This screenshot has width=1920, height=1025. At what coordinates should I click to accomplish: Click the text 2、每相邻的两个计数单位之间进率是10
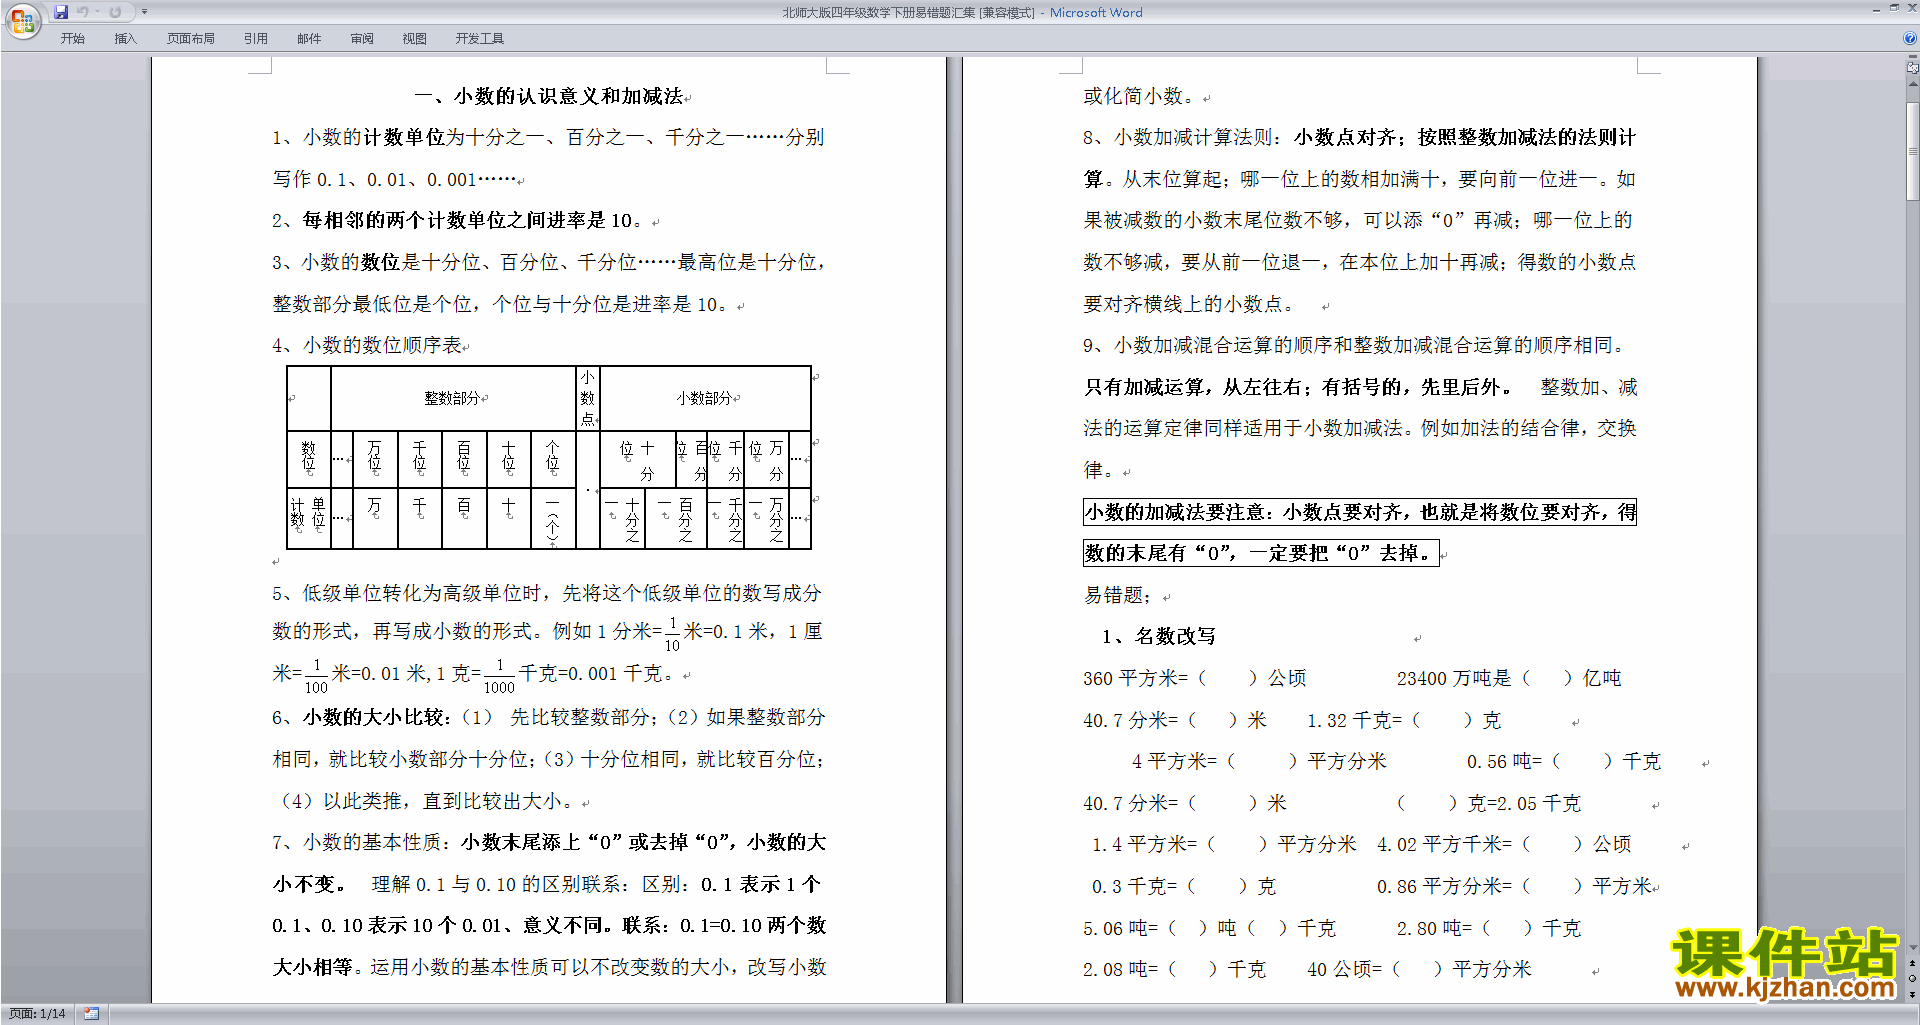click(457, 221)
